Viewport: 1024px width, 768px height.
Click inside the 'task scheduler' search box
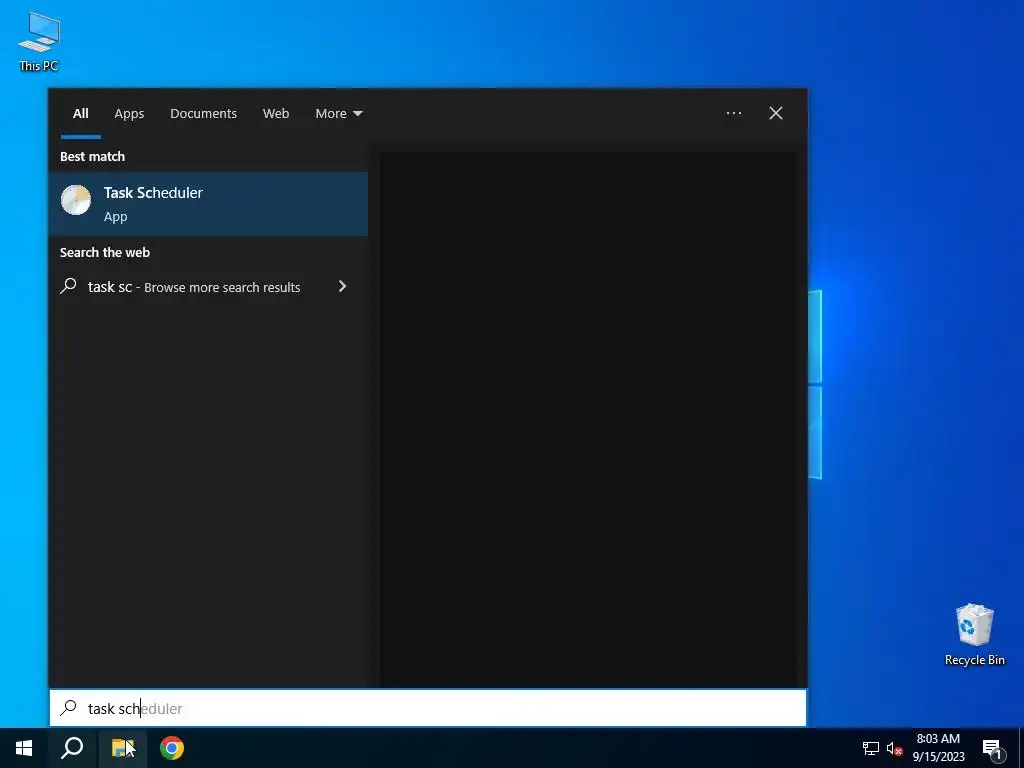tap(428, 708)
